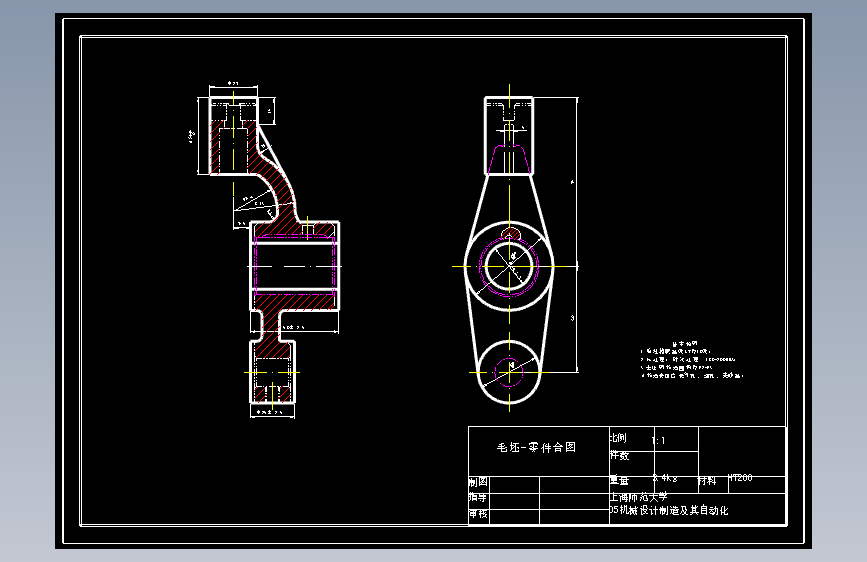Select the weight value '2.4kg'
This screenshot has width=867, height=562.
click(x=665, y=478)
